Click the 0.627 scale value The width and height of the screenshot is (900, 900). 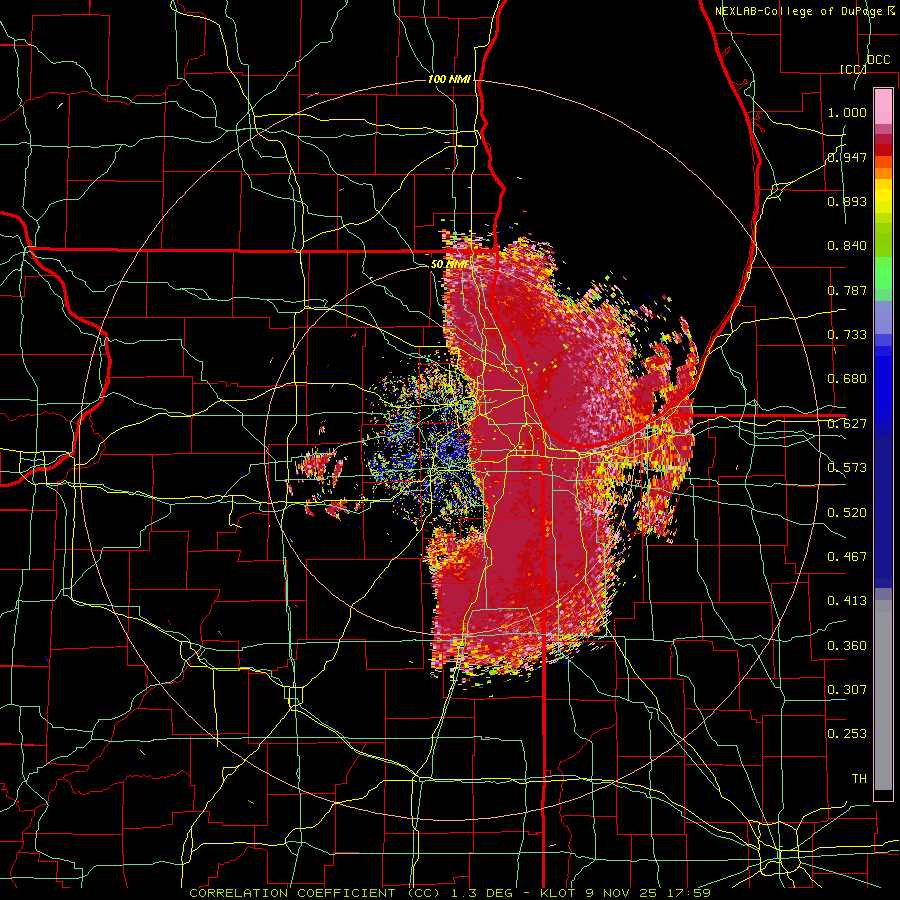point(847,424)
